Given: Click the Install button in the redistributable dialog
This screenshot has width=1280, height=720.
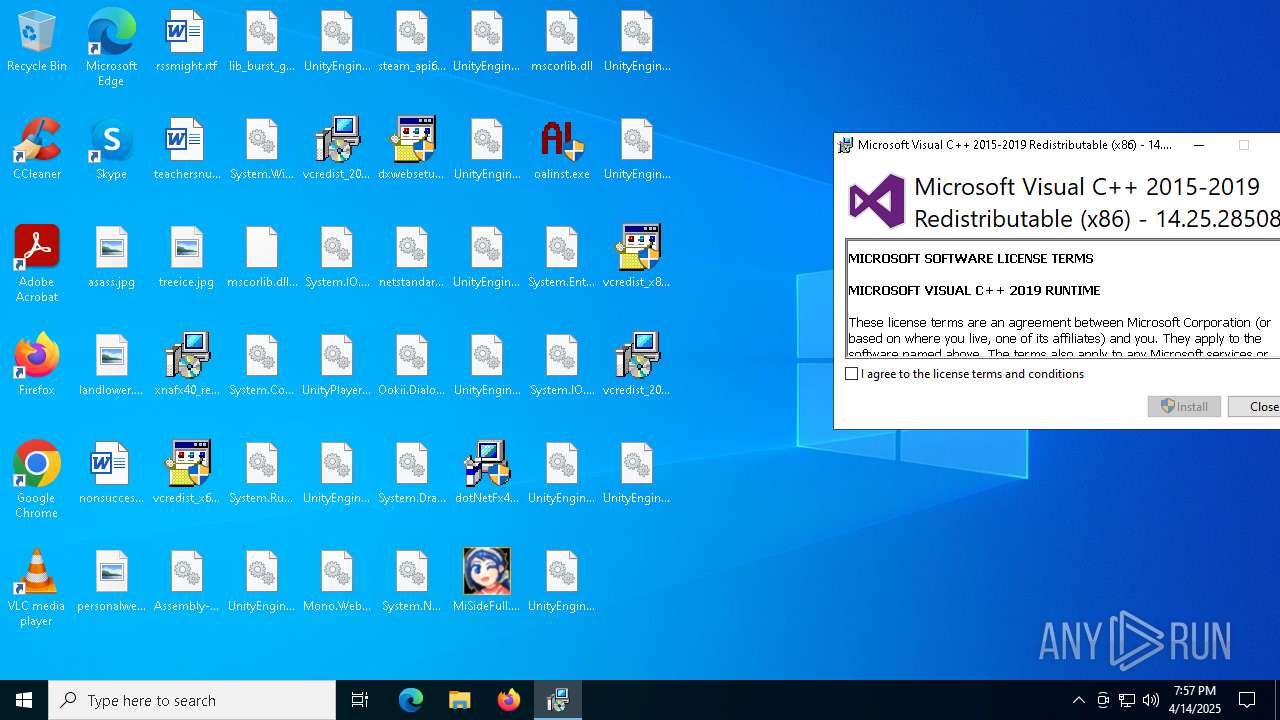Looking at the screenshot, I should point(1184,406).
